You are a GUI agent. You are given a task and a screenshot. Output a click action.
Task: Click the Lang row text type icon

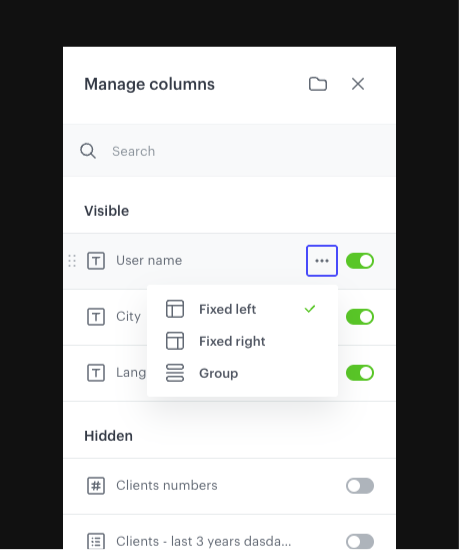[96, 373]
